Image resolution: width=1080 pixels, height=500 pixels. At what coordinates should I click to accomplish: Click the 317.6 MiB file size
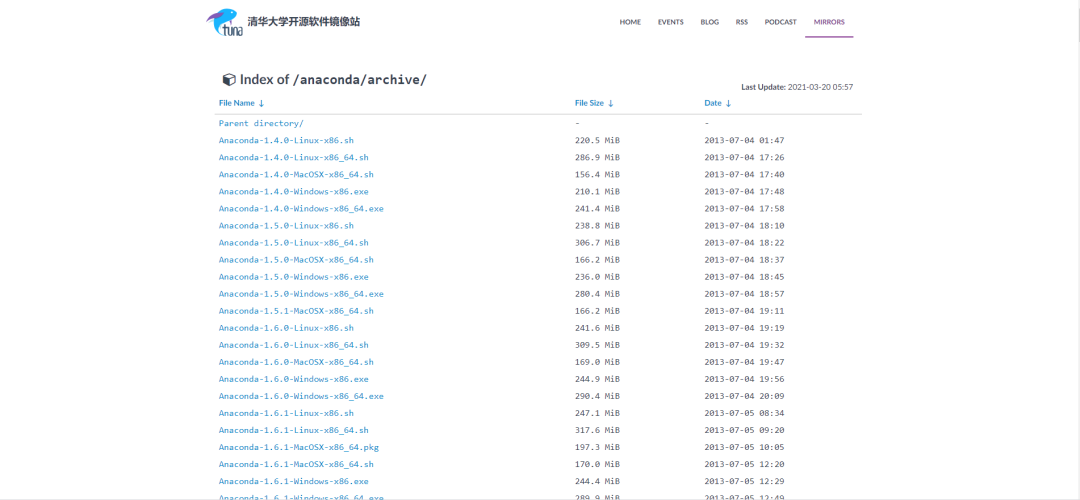pyautogui.click(x=597, y=430)
